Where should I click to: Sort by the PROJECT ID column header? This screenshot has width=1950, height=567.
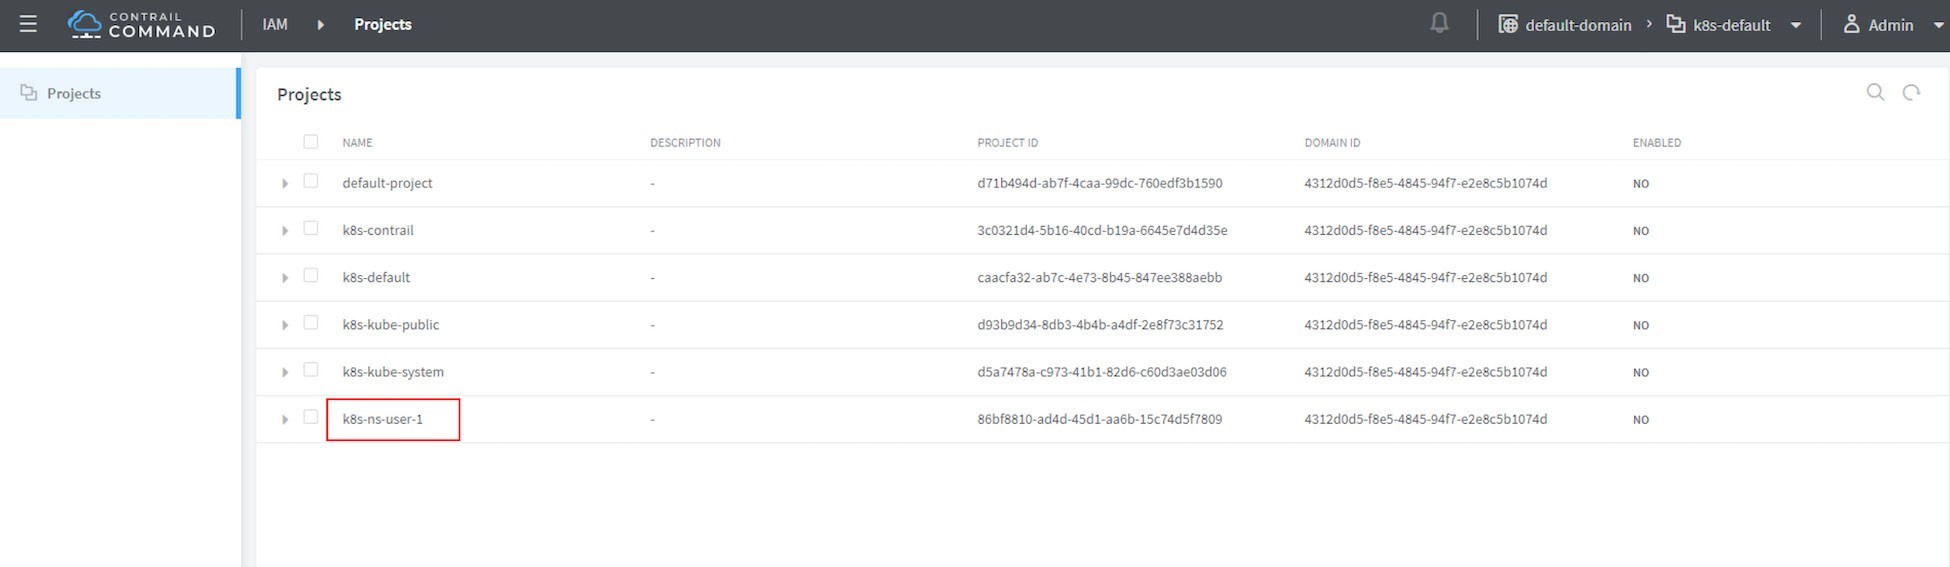(x=1007, y=143)
